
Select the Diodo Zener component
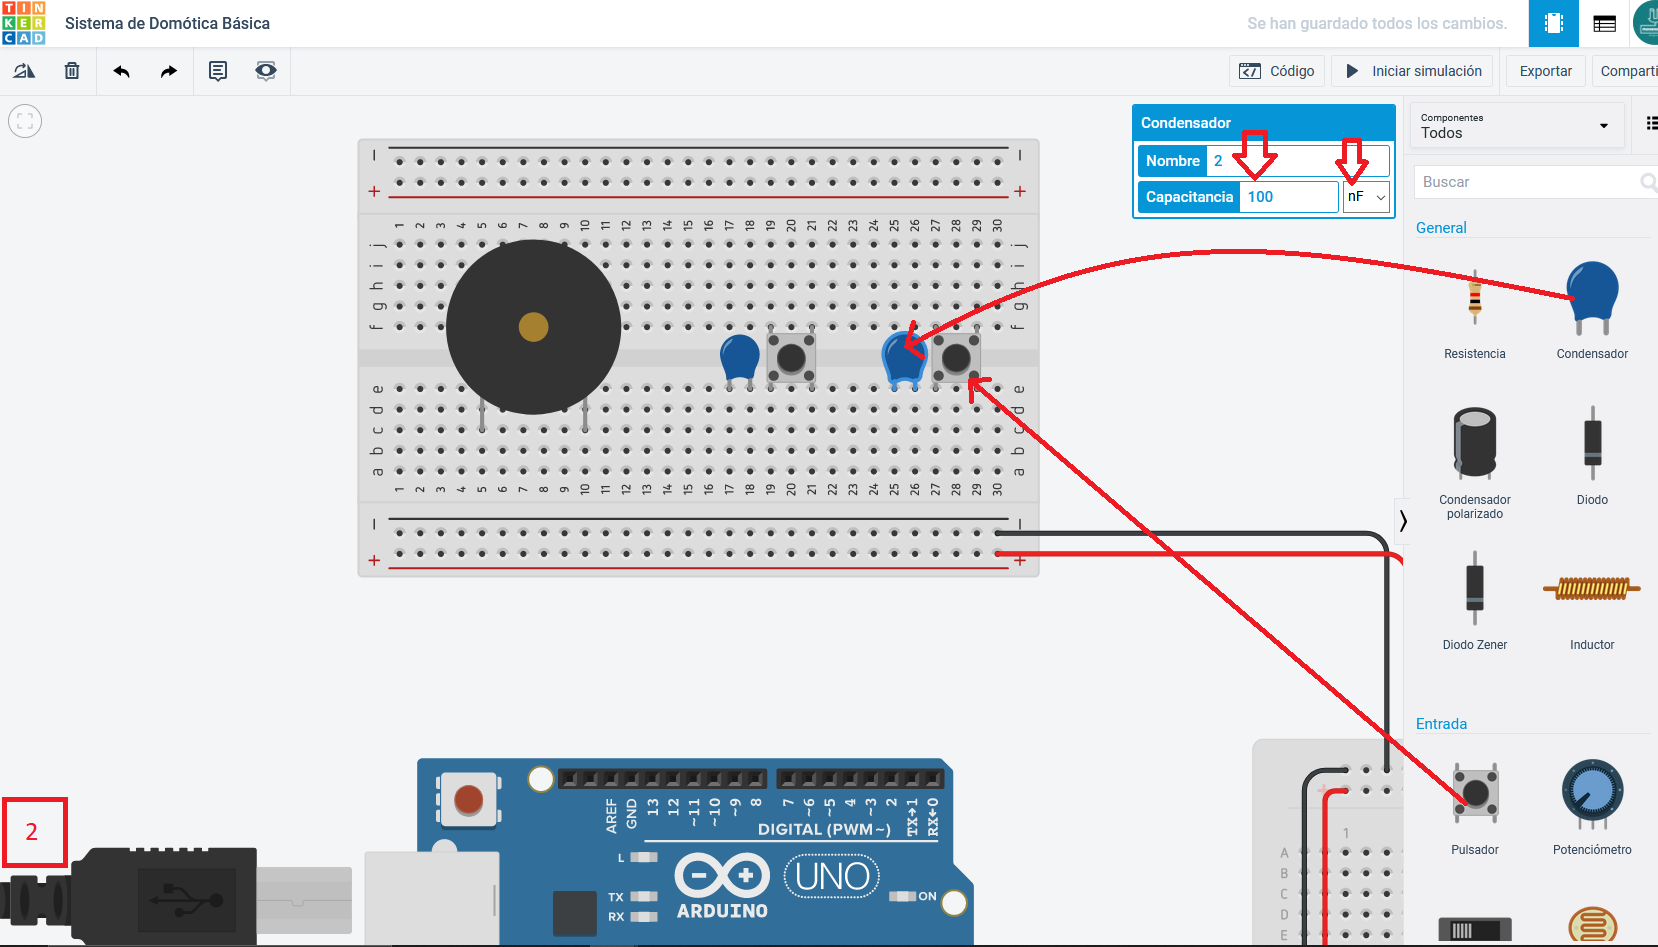1475,601
